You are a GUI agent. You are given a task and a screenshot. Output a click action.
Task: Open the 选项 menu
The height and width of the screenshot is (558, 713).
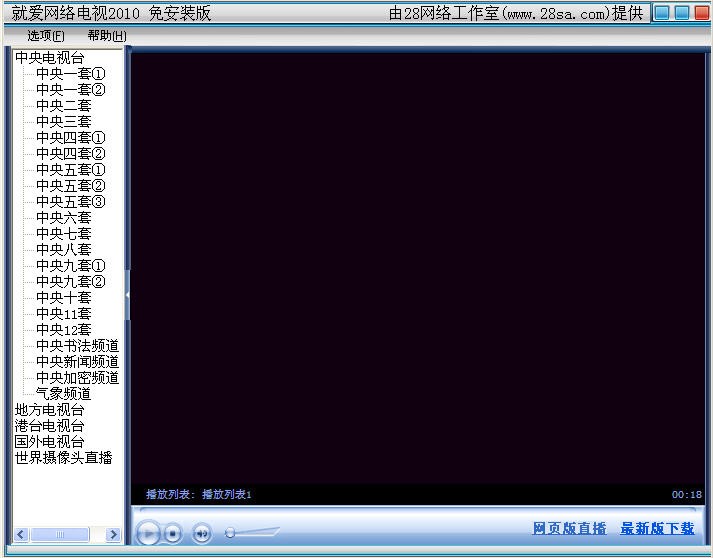[x=46, y=35]
